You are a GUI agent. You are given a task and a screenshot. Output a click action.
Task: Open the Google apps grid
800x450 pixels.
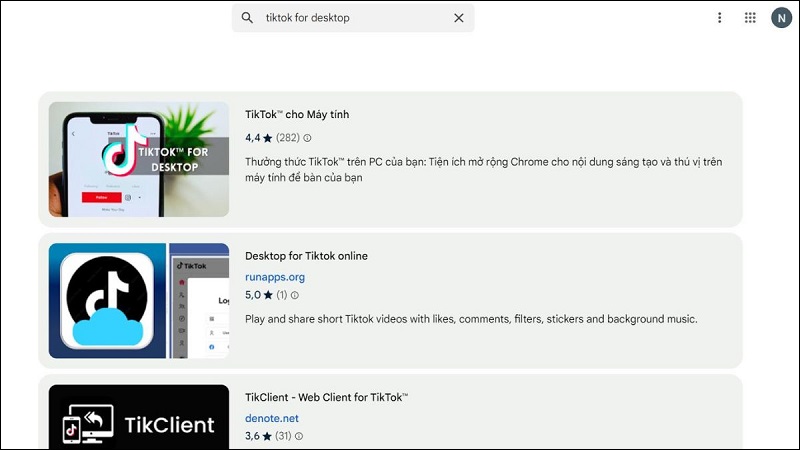750,18
